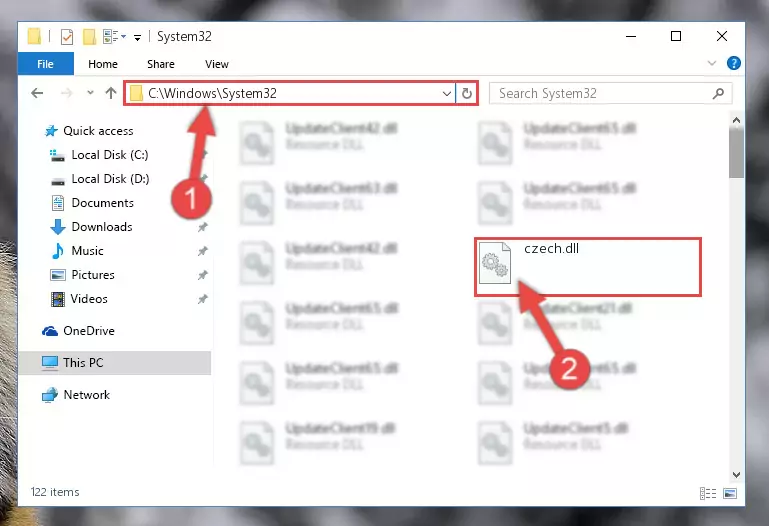Image resolution: width=769 pixels, height=526 pixels.
Task: Click the folder icon in title bar
Action: (34, 36)
